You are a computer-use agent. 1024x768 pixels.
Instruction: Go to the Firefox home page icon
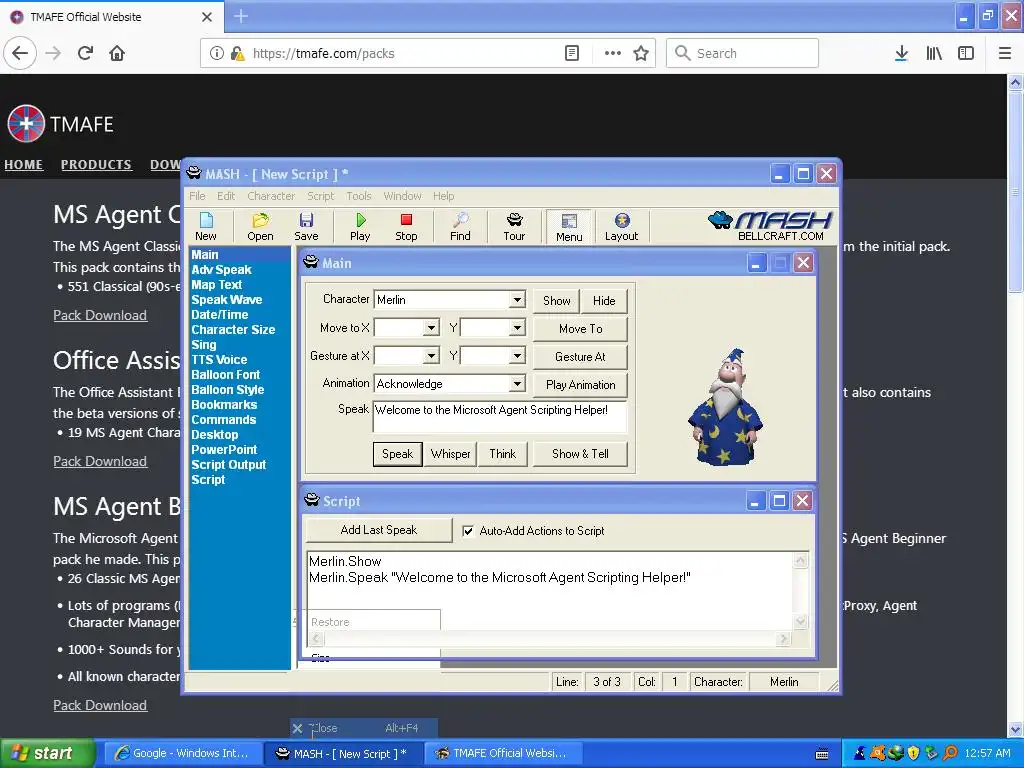coord(117,53)
